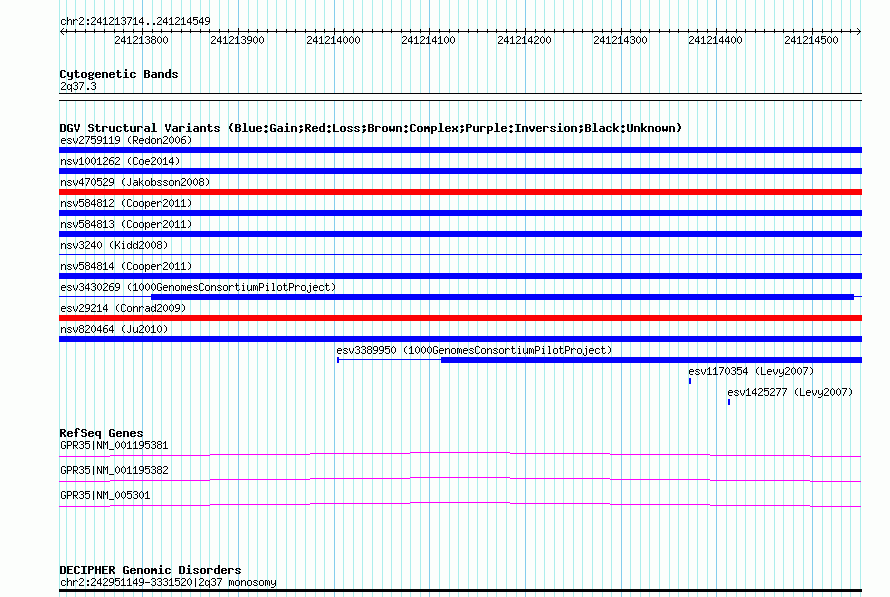Click the red nsv470529 (Jakobsson2008) loss bar

pos(460,192)
